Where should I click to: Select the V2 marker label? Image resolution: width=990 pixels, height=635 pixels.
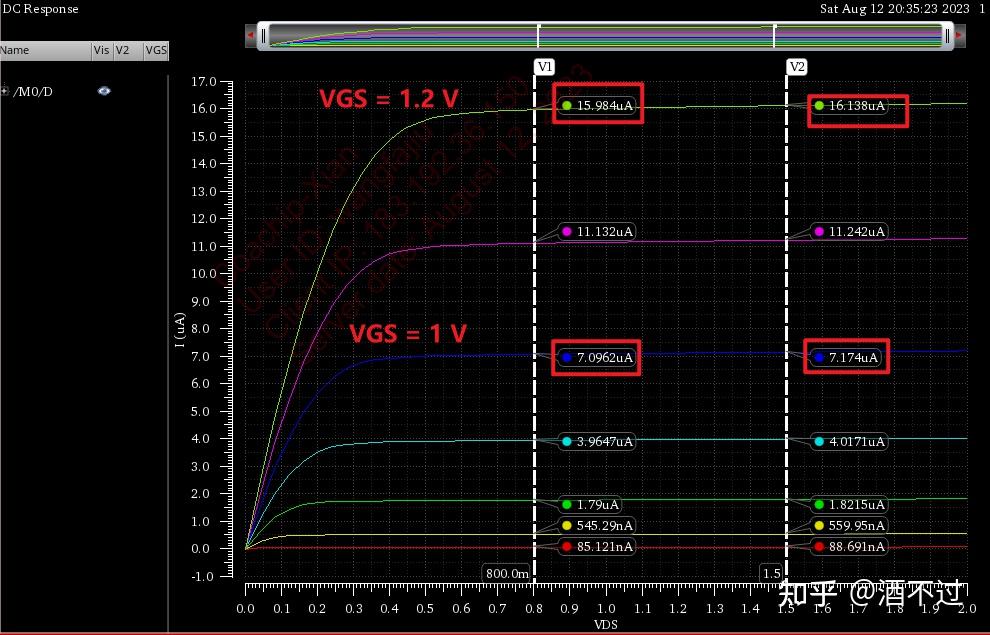(797, 66)
